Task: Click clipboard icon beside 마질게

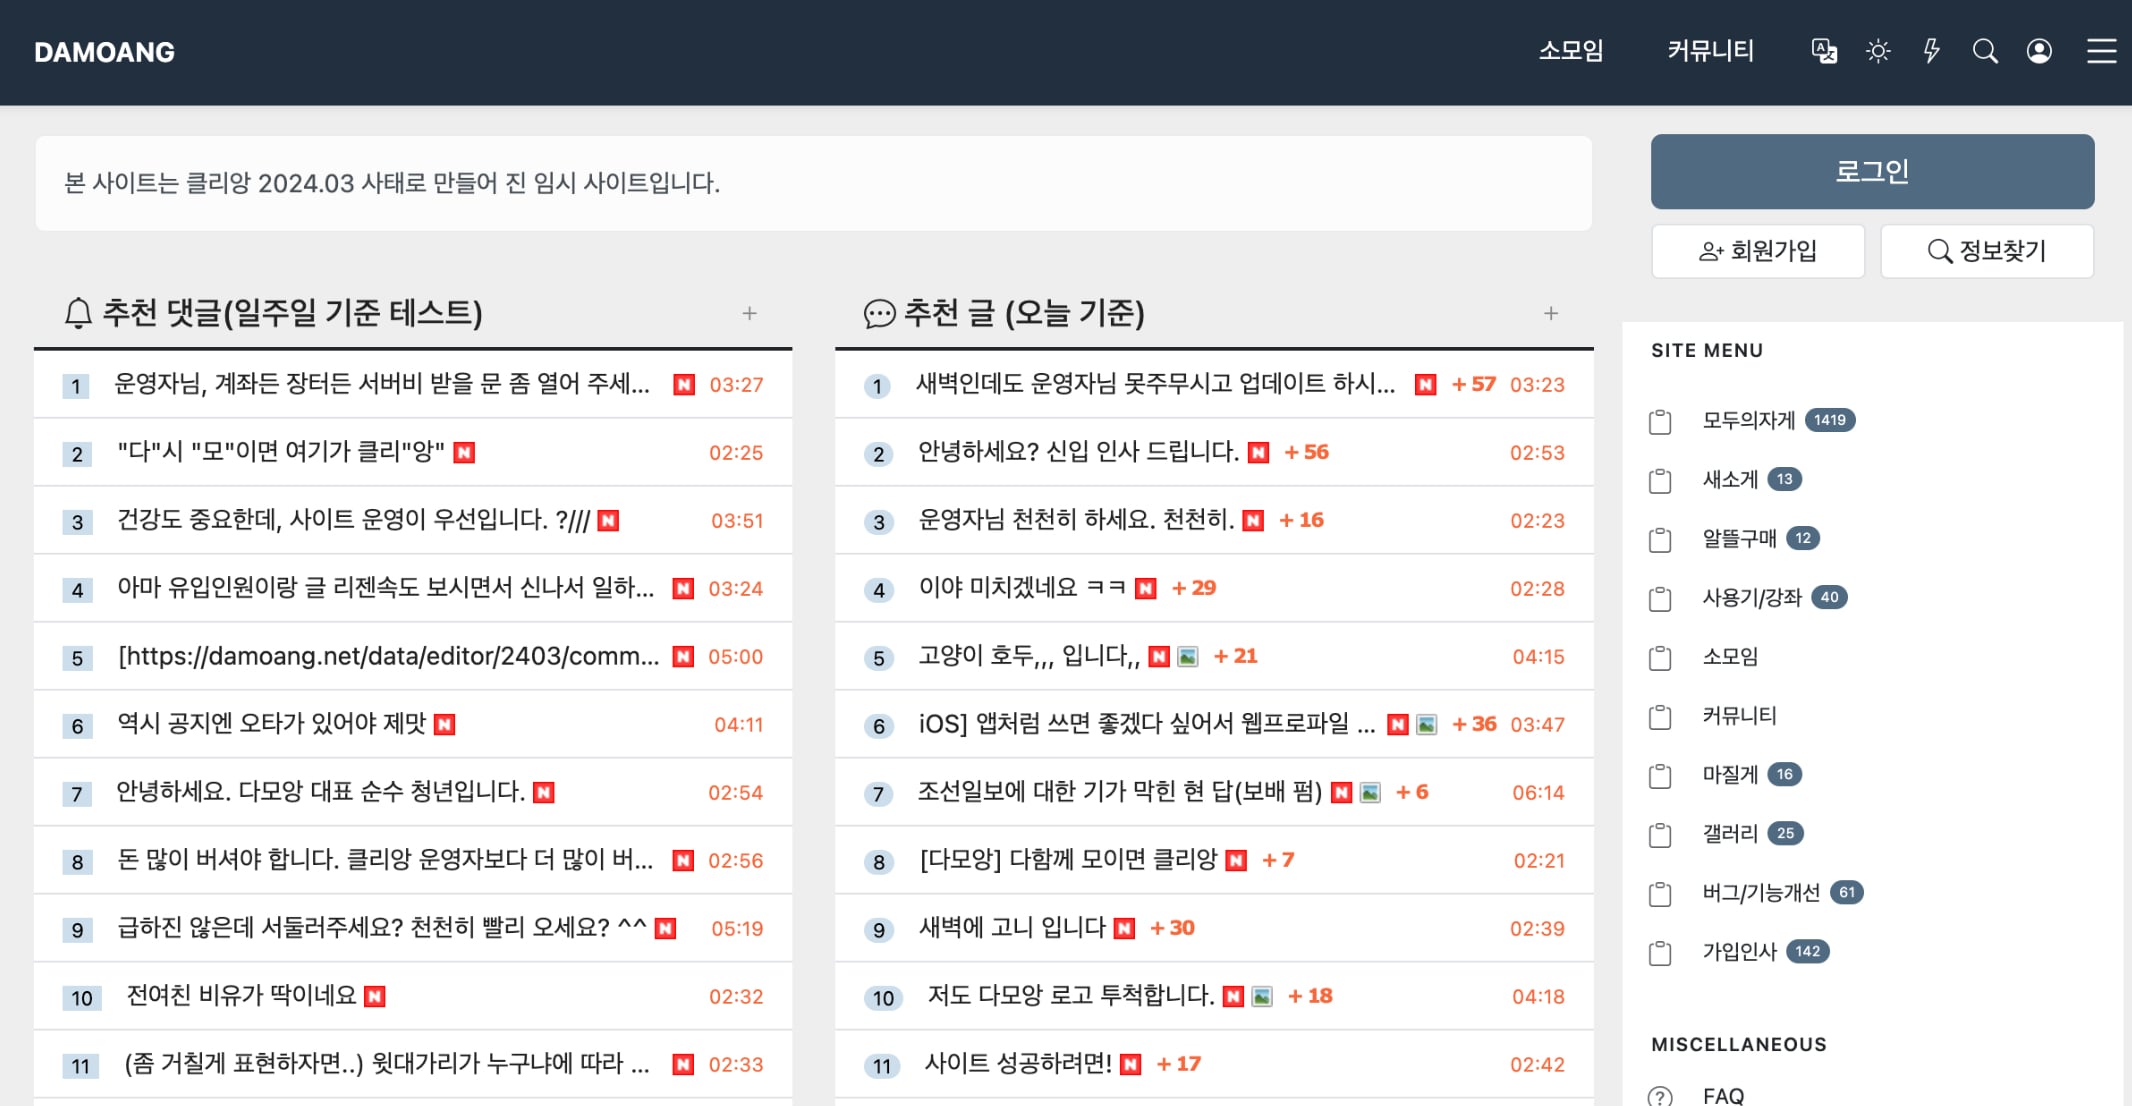Action: [1660, 775]
